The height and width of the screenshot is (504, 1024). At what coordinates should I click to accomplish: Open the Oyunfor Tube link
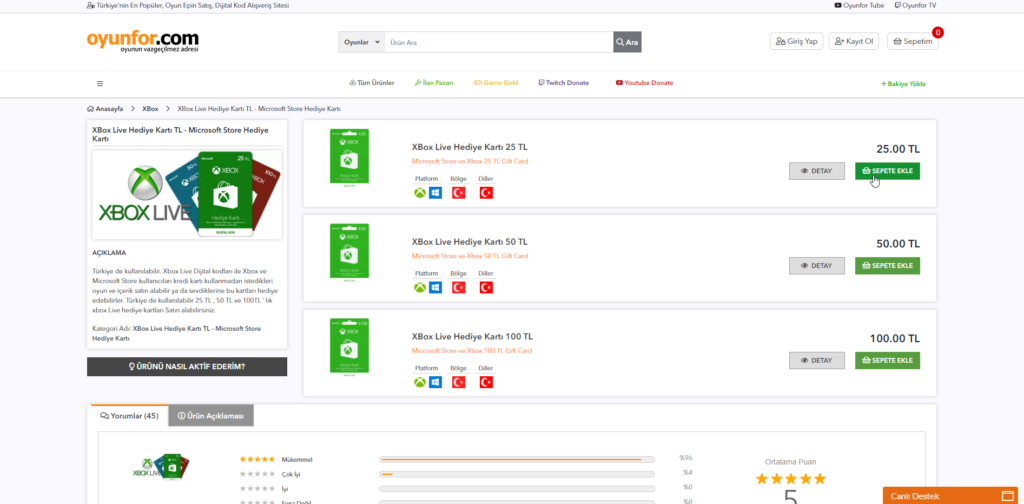[859, 5]
